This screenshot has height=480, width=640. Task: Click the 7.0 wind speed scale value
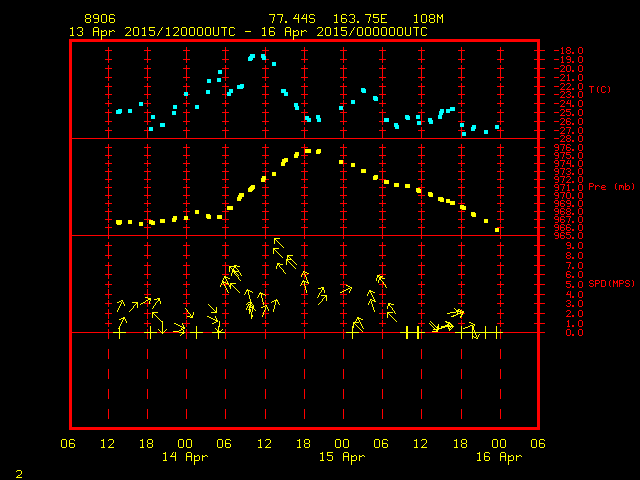pos(574,266)
